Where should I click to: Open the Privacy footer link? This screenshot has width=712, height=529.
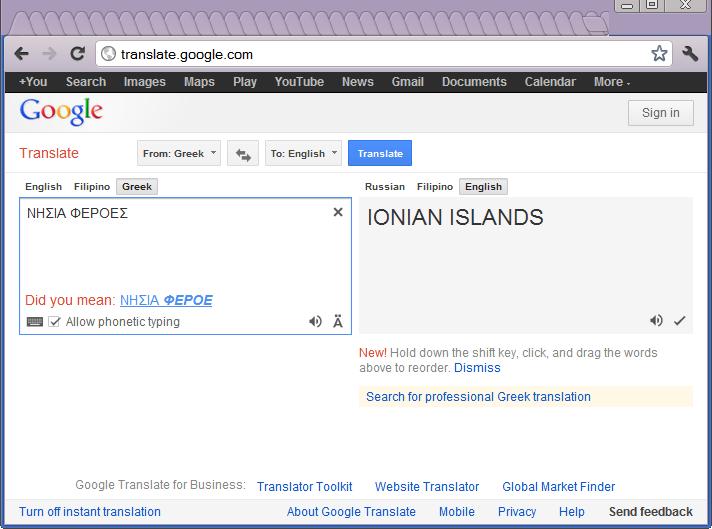coord(517,512)
